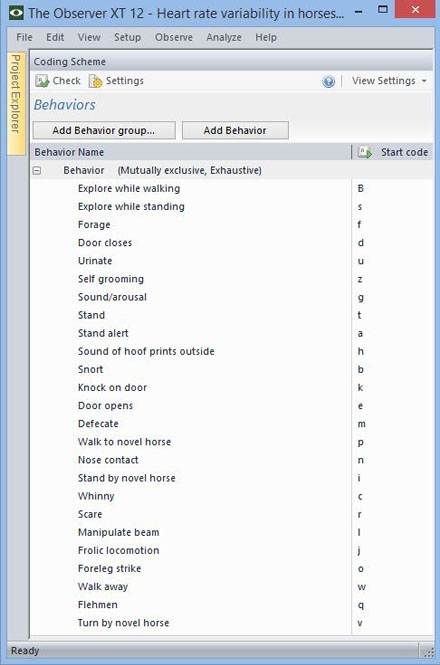Screen dimensions: 440x665
Task: Expand the Project Explorer side panel
Action: coord(16,103)
